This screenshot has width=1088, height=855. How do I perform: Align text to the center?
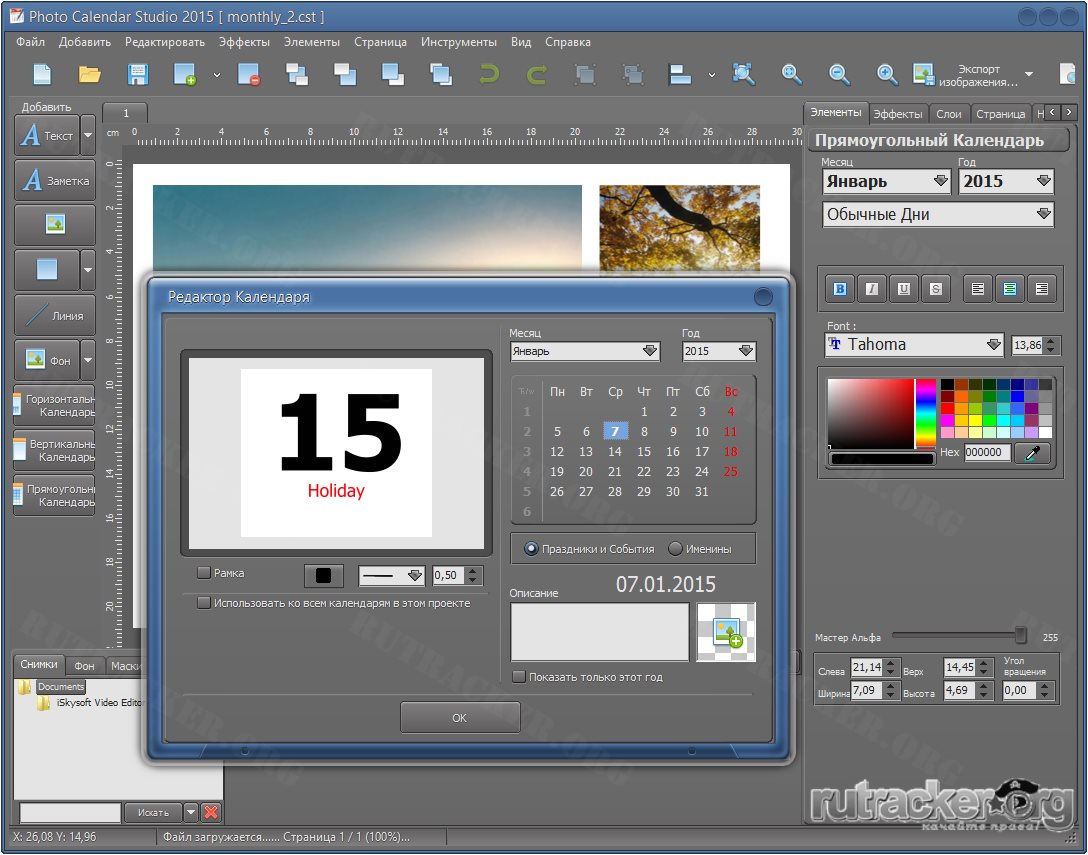pos(1010,289)
